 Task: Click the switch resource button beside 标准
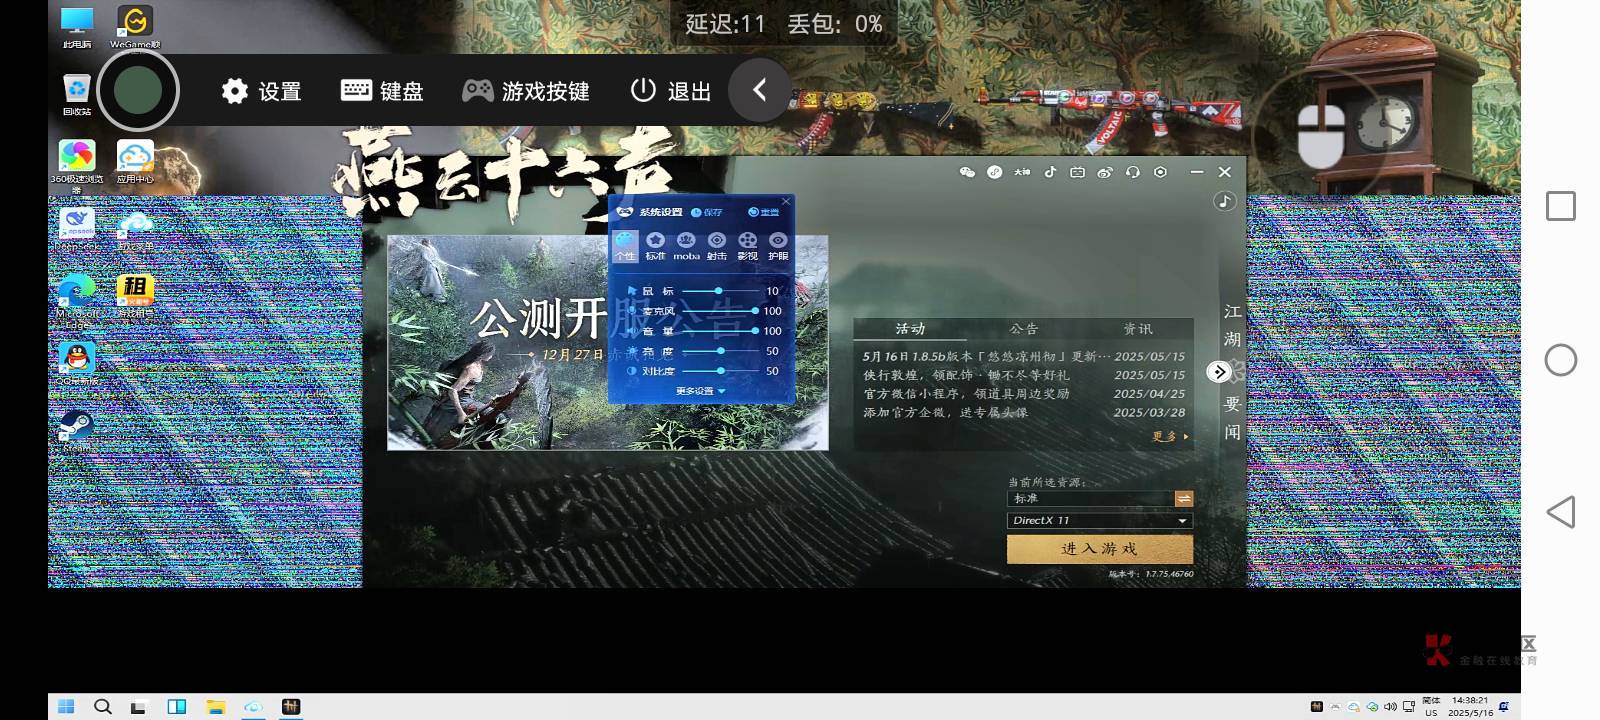click(x=1184, y=498)
